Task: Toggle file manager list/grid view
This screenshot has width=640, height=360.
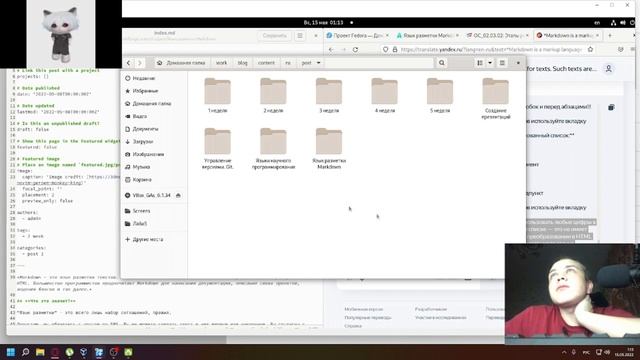Action: click(x=480, y=63)
